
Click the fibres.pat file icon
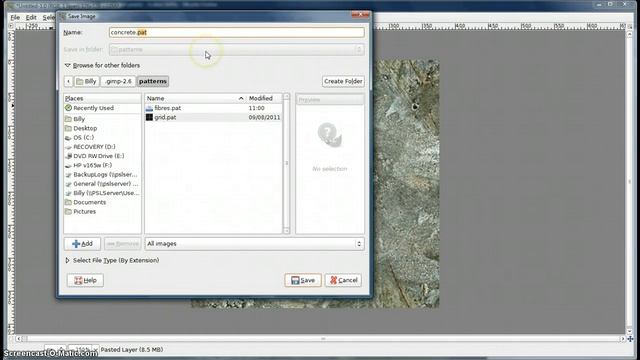point(149,108)
